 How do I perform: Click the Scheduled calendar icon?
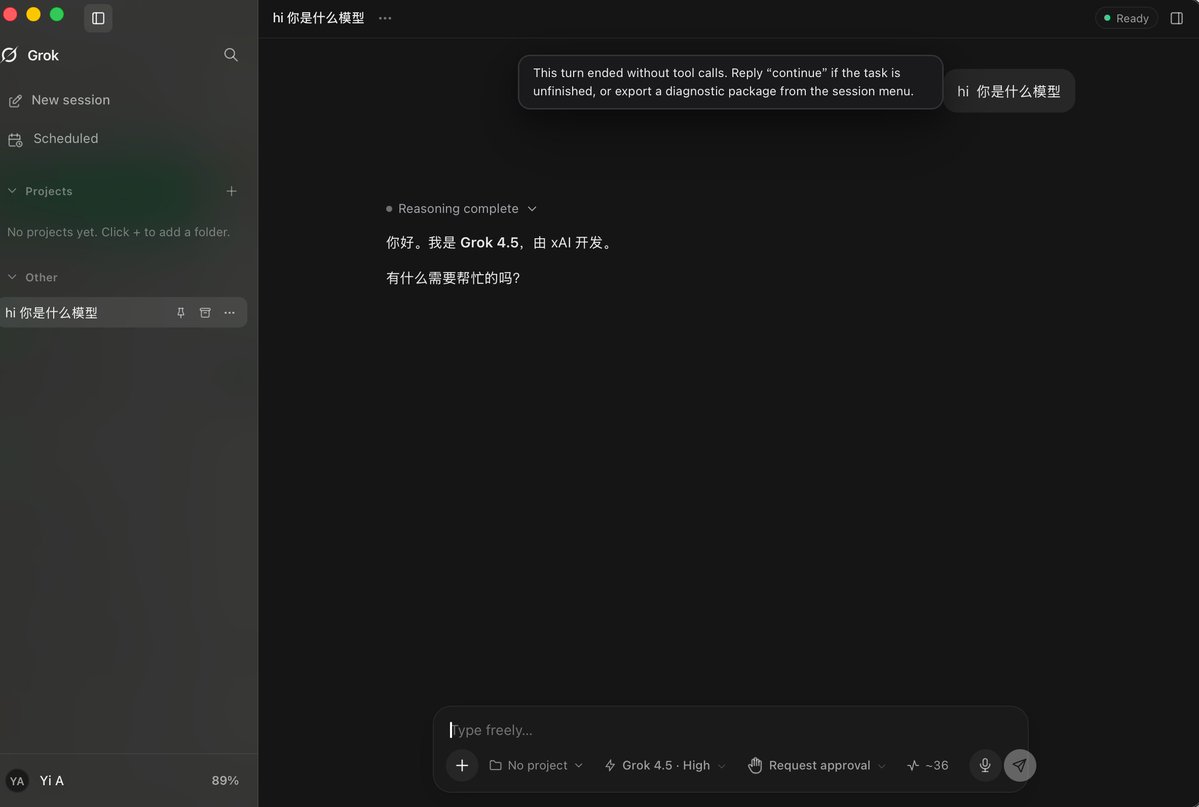pyautogui.click(x=15, y=139)
